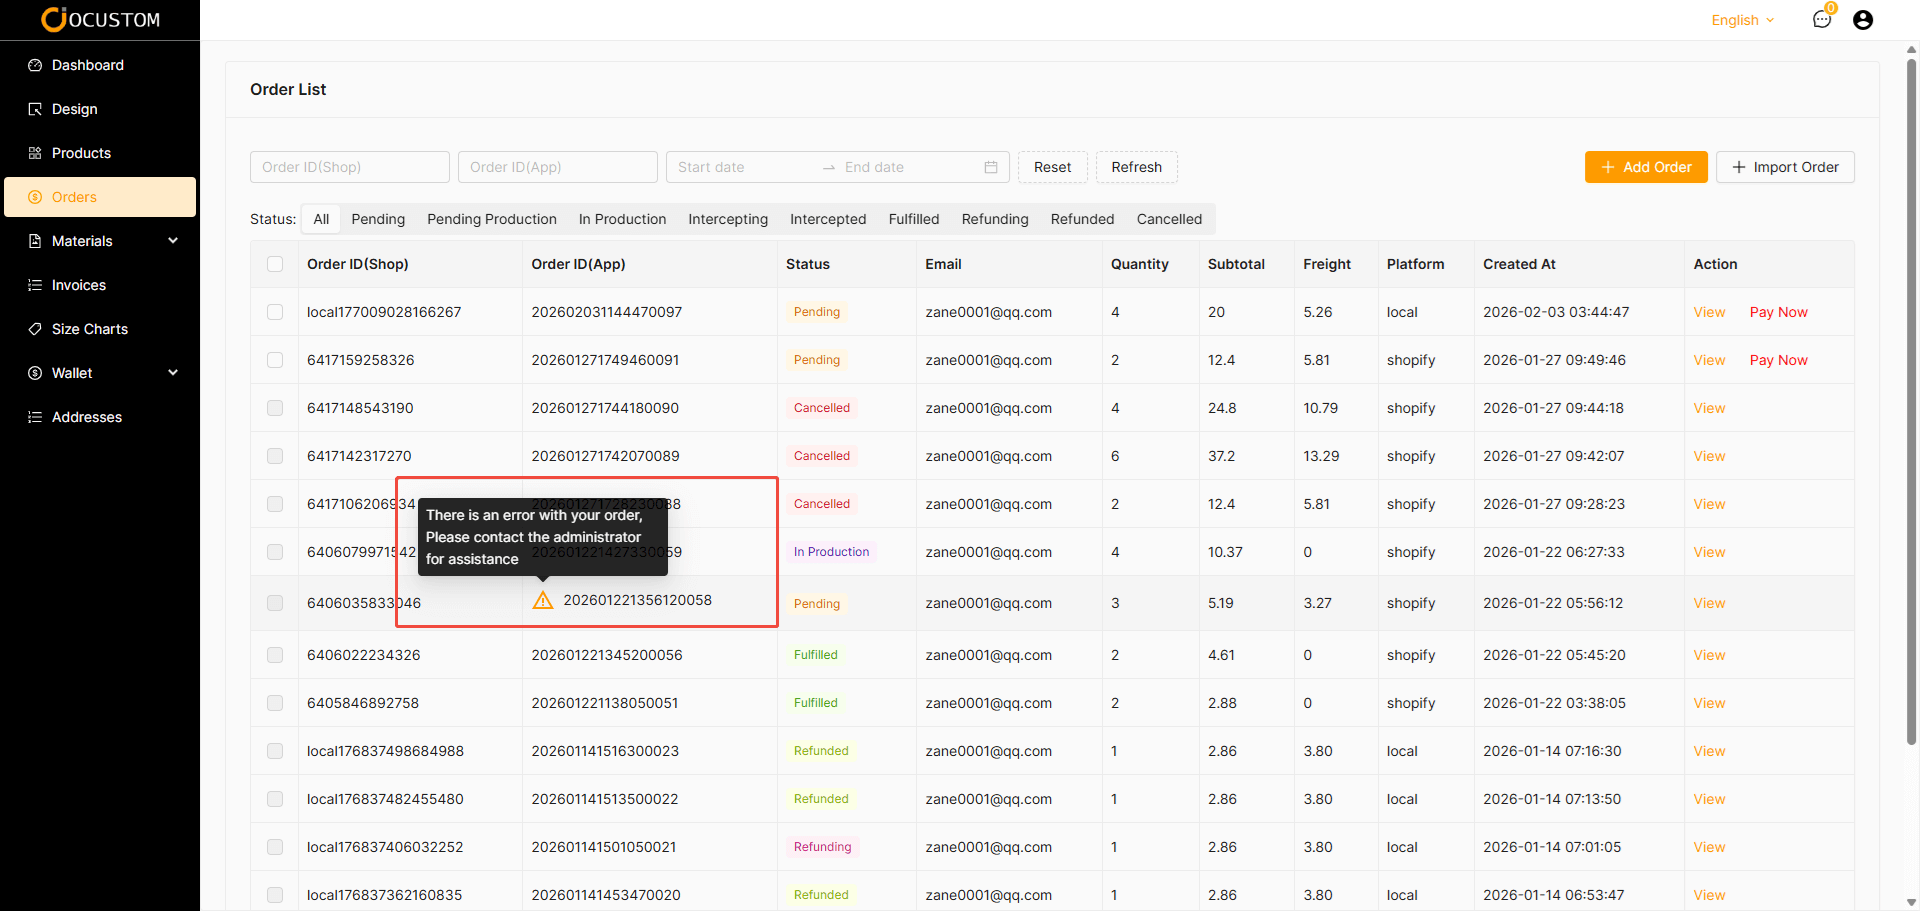Viewport: 1920px width, 911px height.
Task: Click the Dashboard icon in sidebar
Action: [x=35, y=65]
